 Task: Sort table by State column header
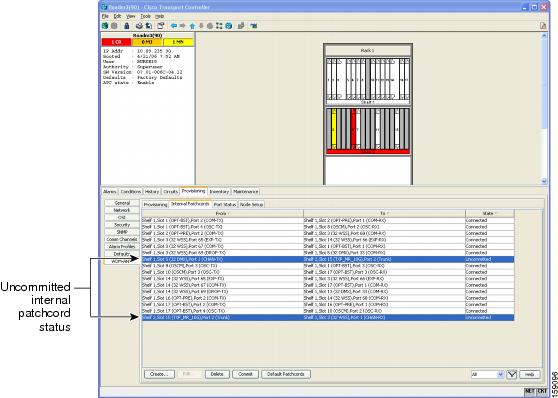click(x=489, y=213)
